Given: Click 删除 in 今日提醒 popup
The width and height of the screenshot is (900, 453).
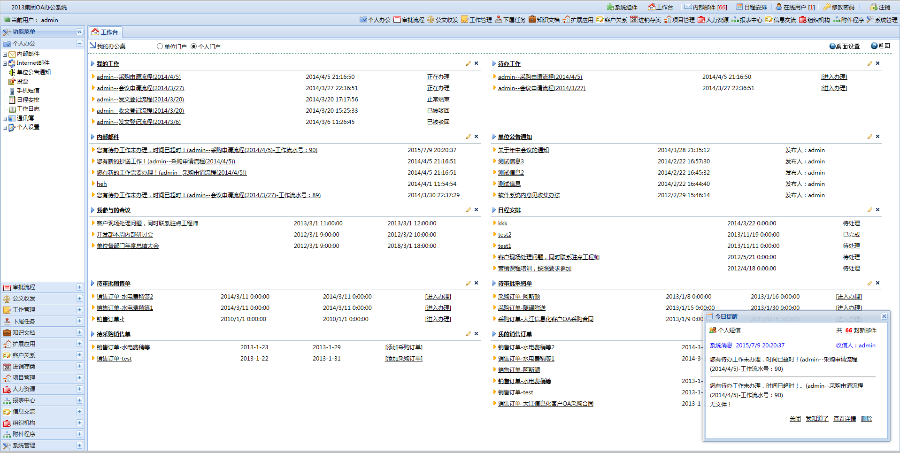Looking at the screenshot, I should tap(867, 419).
